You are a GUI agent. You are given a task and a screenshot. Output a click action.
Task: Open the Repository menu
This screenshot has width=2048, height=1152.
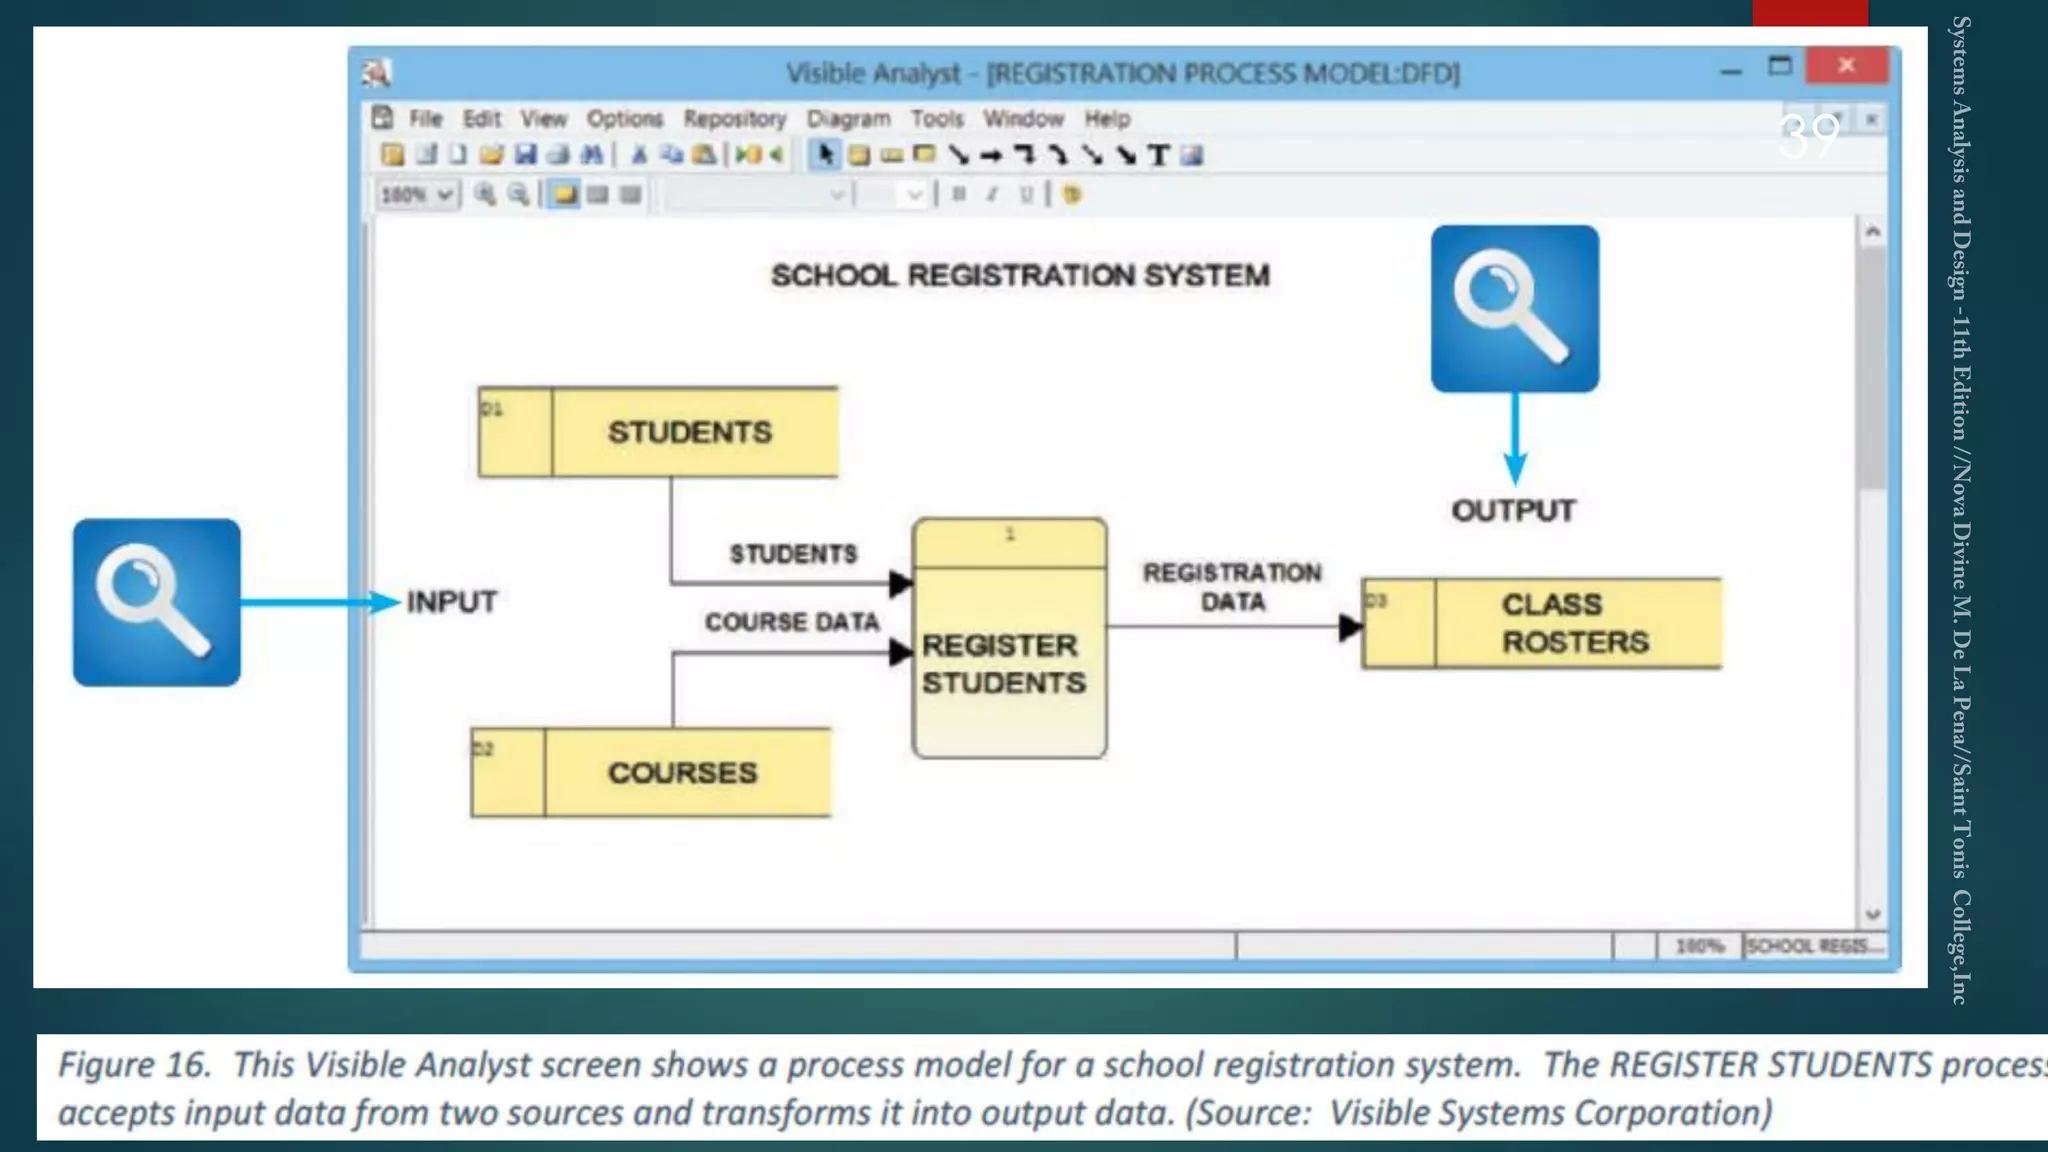point(735,119)
